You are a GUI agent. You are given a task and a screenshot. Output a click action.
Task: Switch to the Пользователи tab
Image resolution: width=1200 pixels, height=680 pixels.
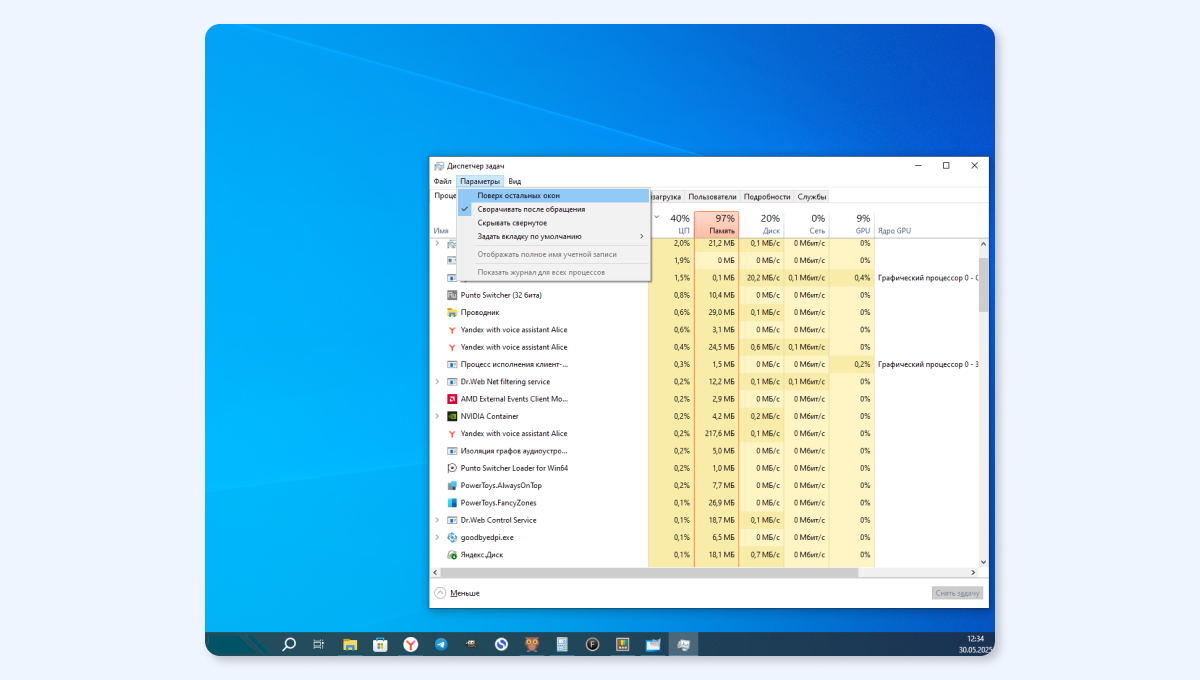click(x=712, y=197)
